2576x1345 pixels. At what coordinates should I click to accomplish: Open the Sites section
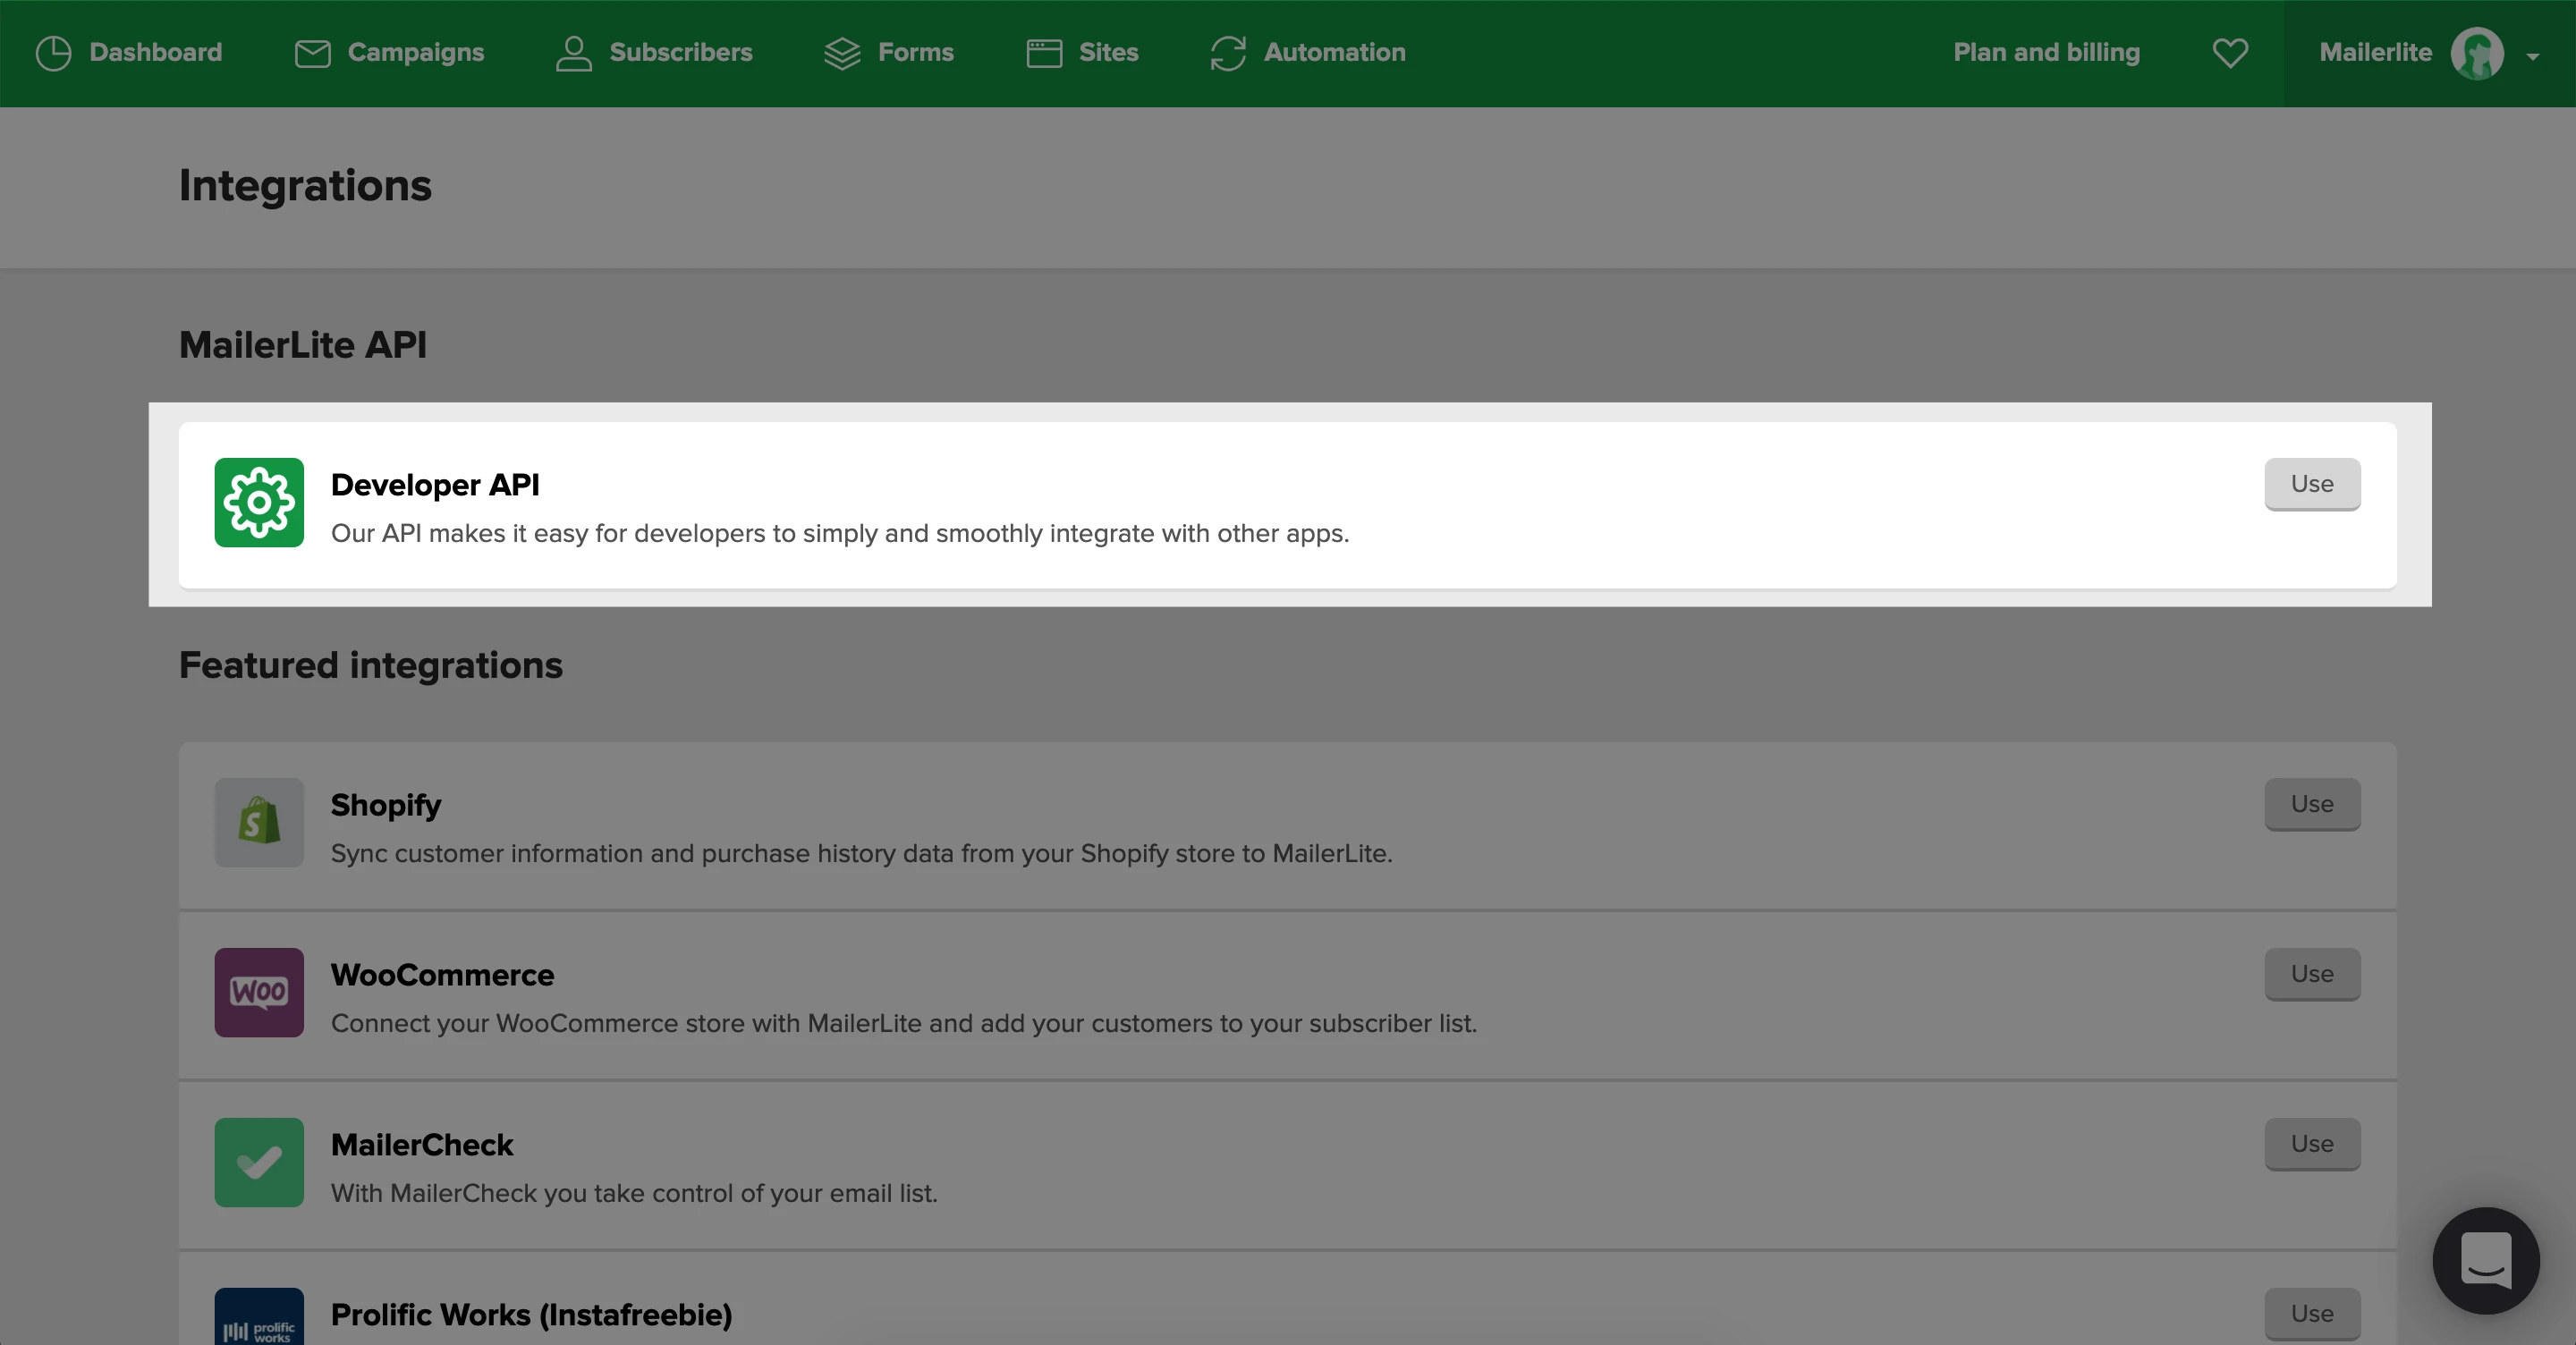(1082, 52)
